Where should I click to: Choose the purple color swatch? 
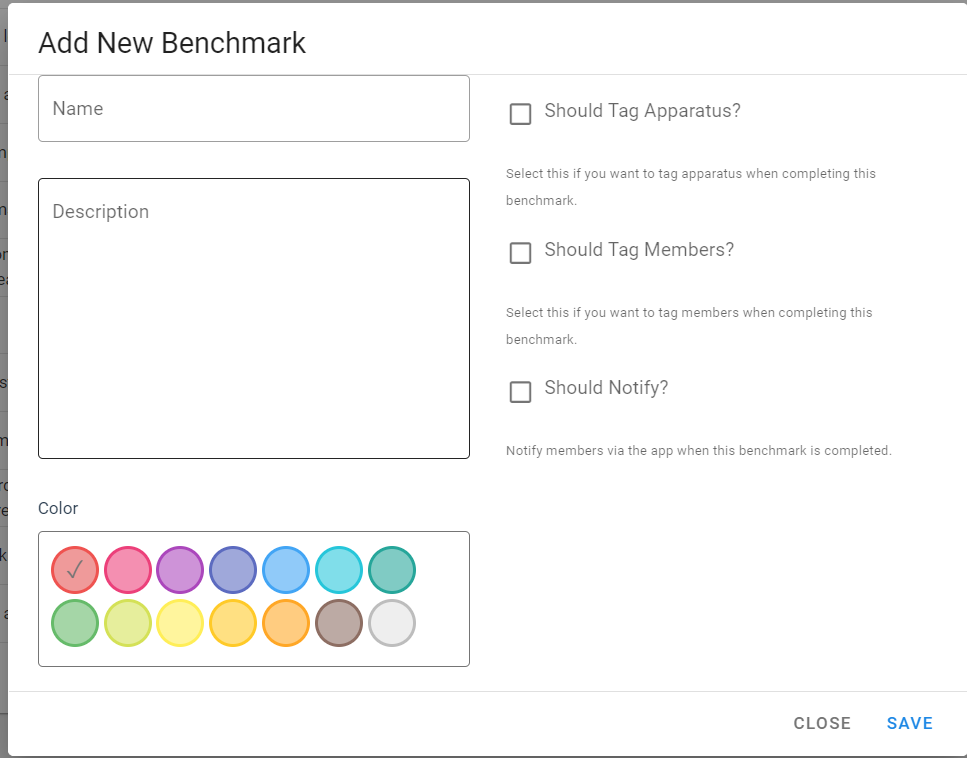tap(181, 571)
